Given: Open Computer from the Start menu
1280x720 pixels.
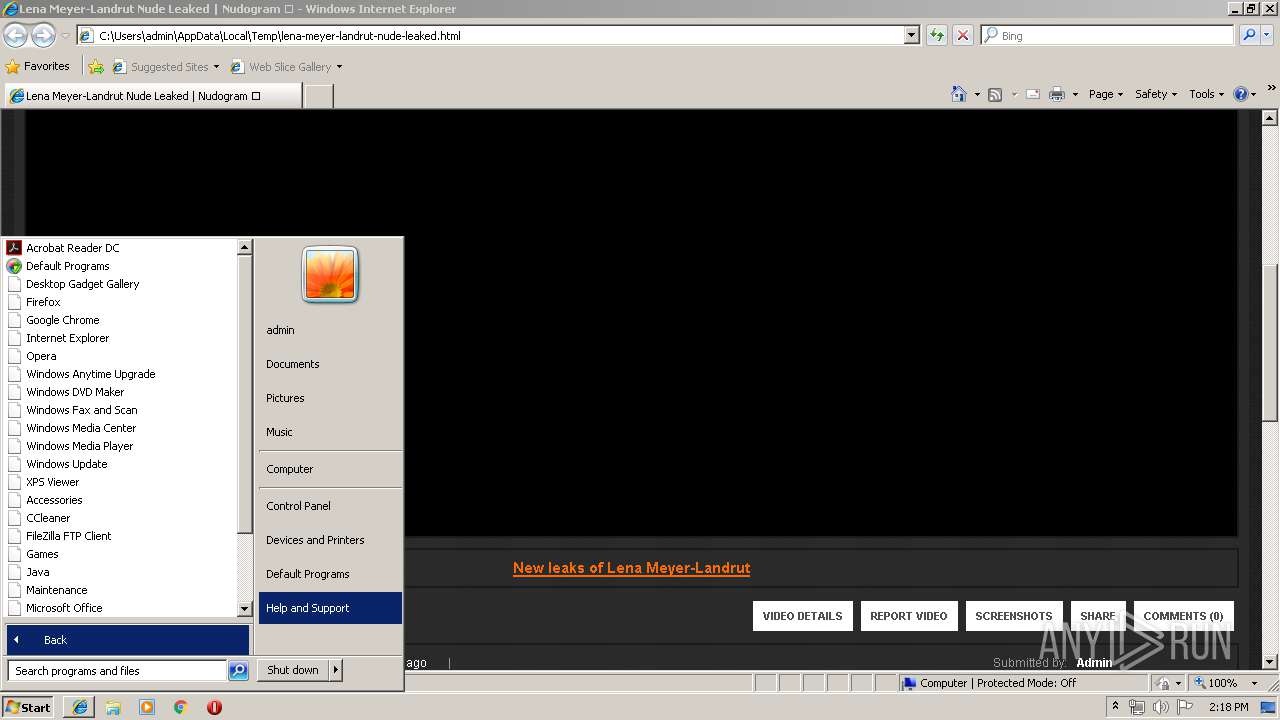Looking at the screenshot, I should point(290,469).
